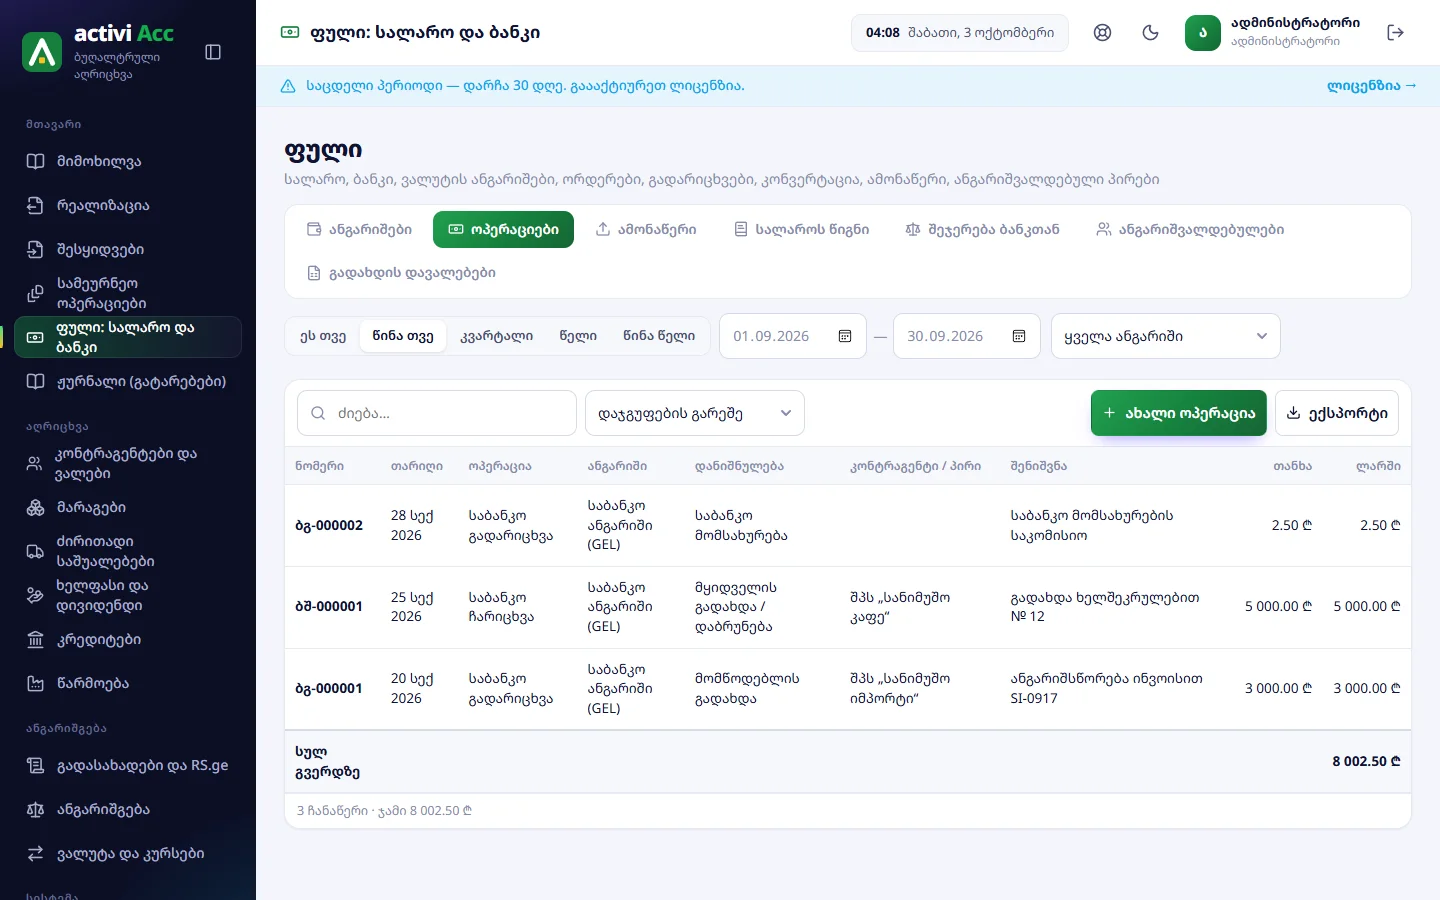Screen dimensions: 1440x900
Task: Toggle dark mode with the moon icon
Action: click(1150, 33)
